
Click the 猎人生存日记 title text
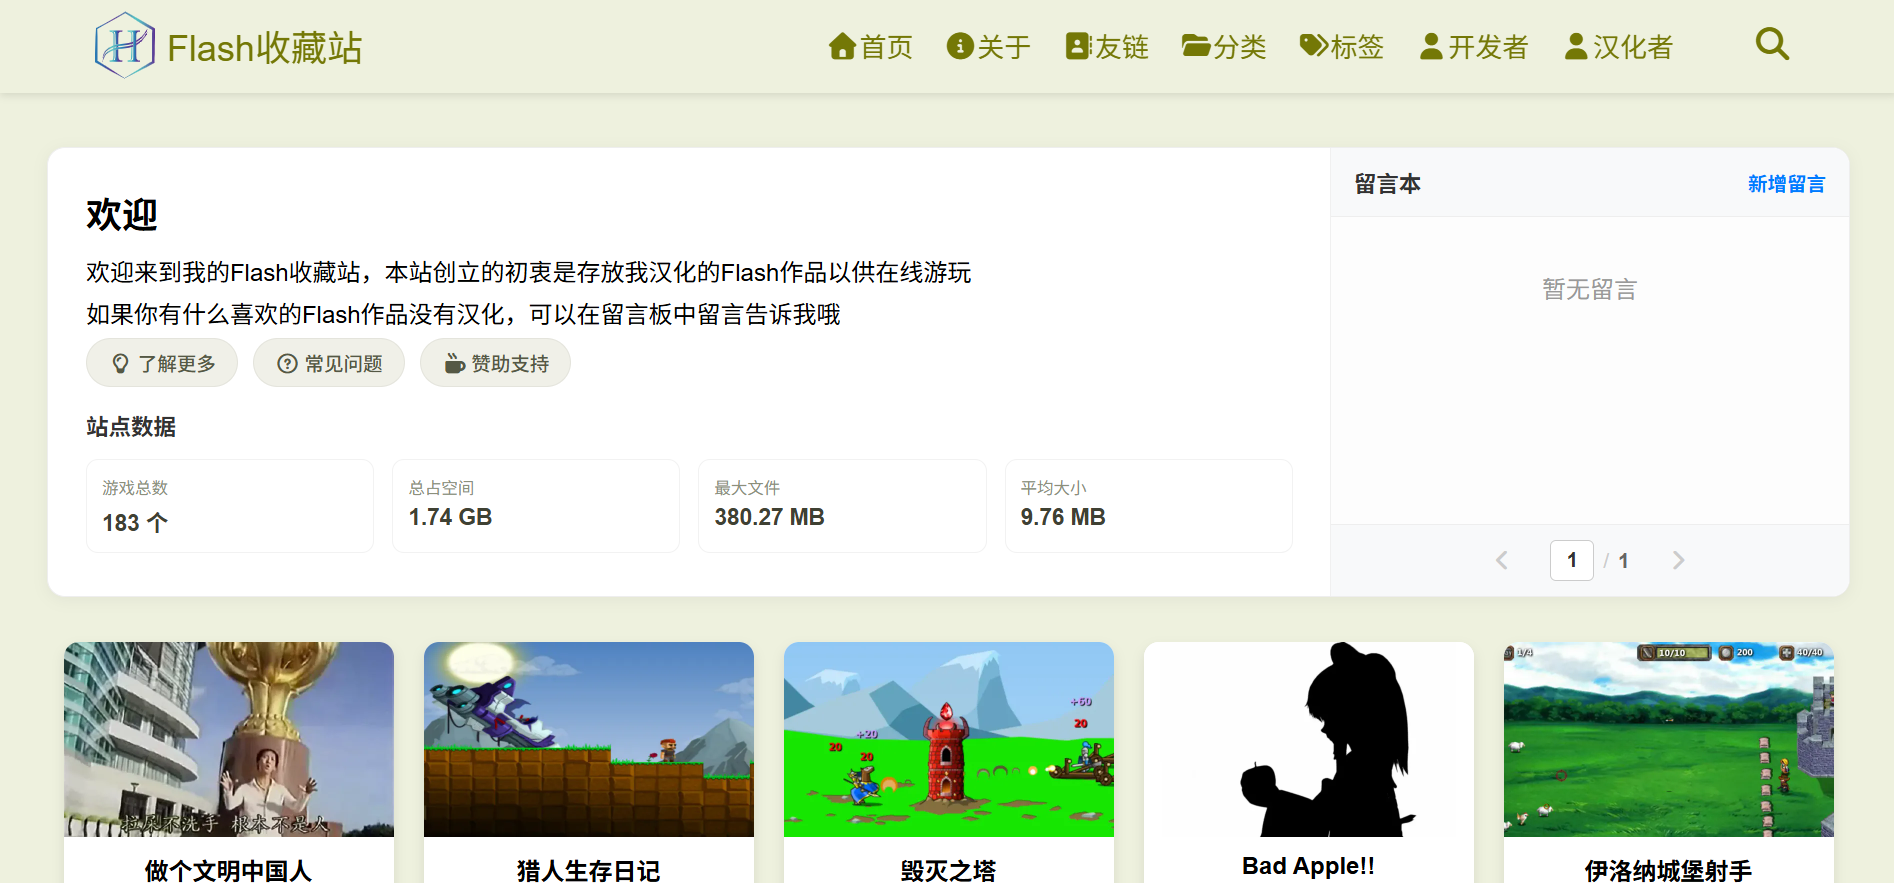click(x=589, y=870)
